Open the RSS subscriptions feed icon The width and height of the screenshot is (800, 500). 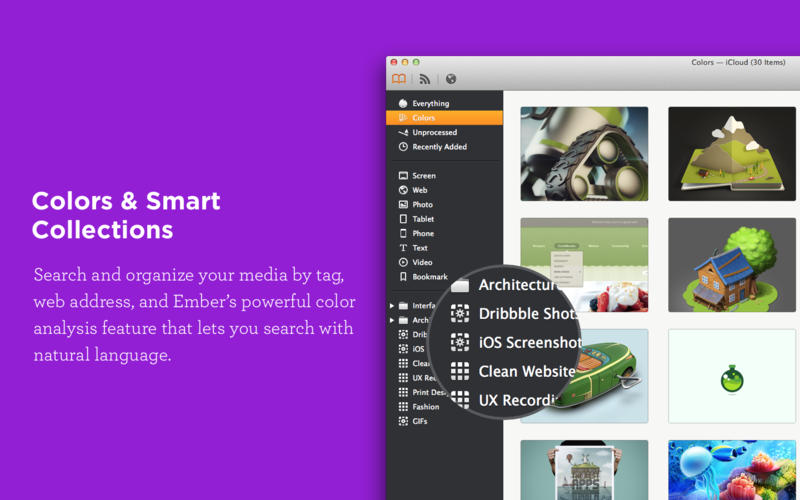point(424,79)
